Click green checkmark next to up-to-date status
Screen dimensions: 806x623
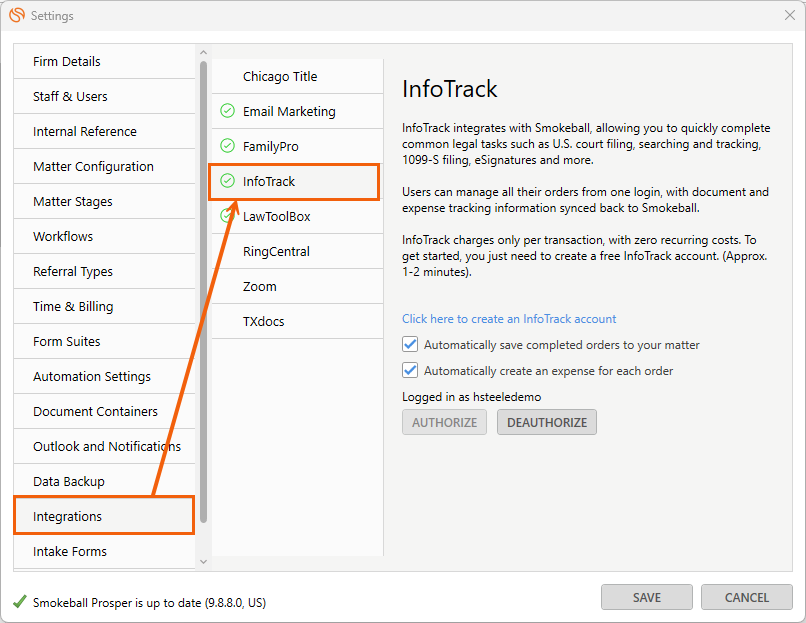20,602
